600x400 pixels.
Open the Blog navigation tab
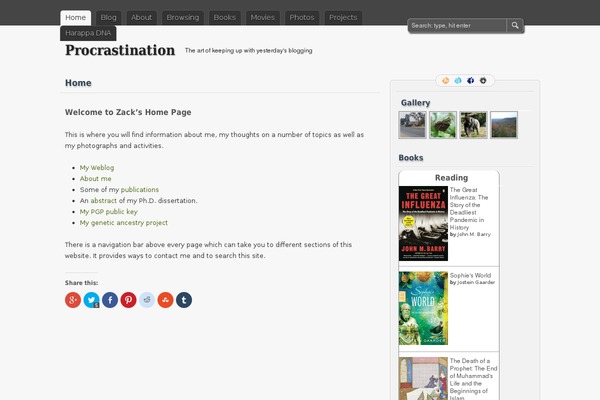pyautogui.click(x=108, y=18)
